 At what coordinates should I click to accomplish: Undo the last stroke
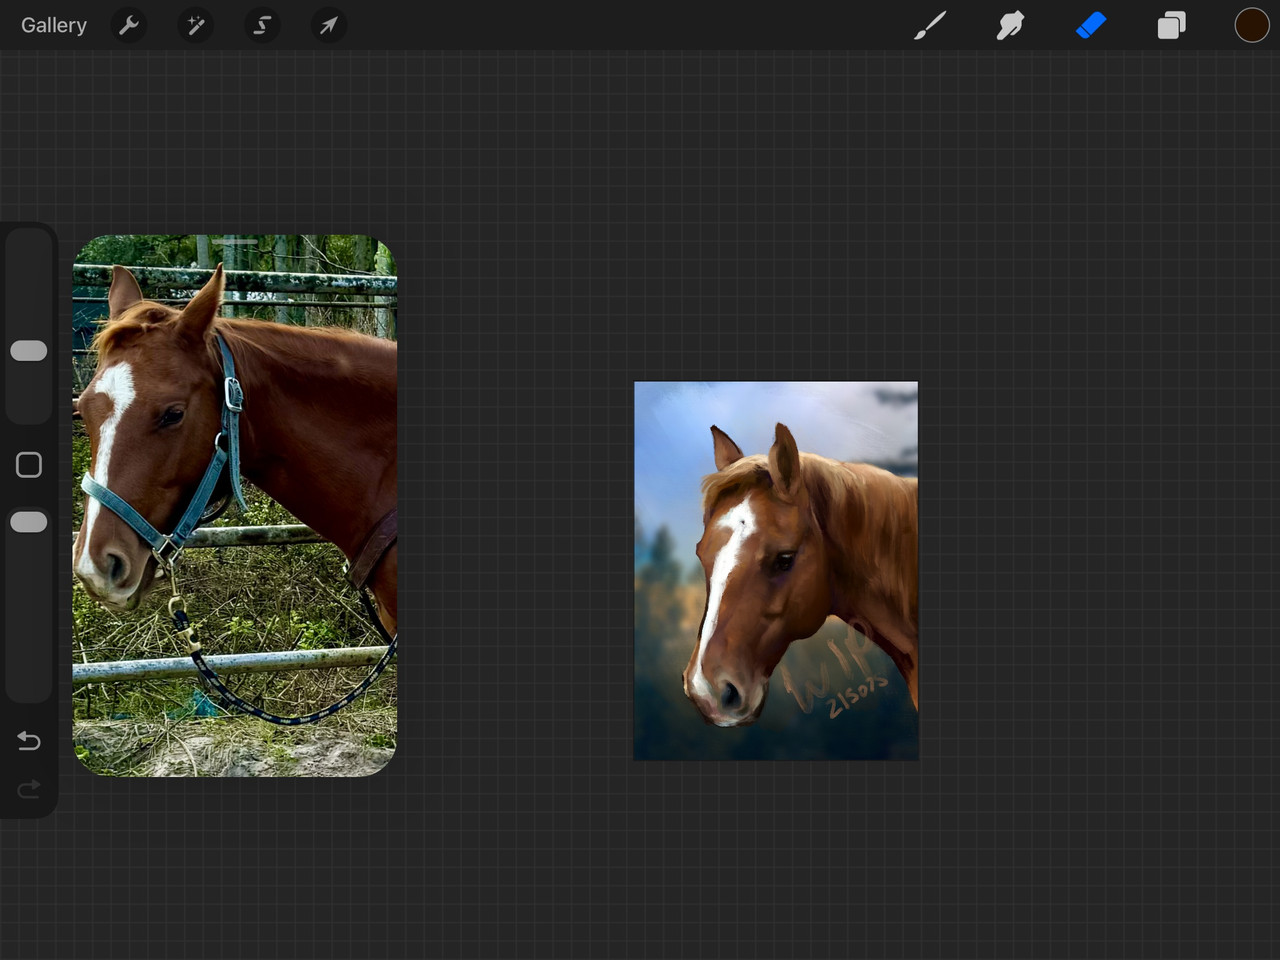(29, 741)
